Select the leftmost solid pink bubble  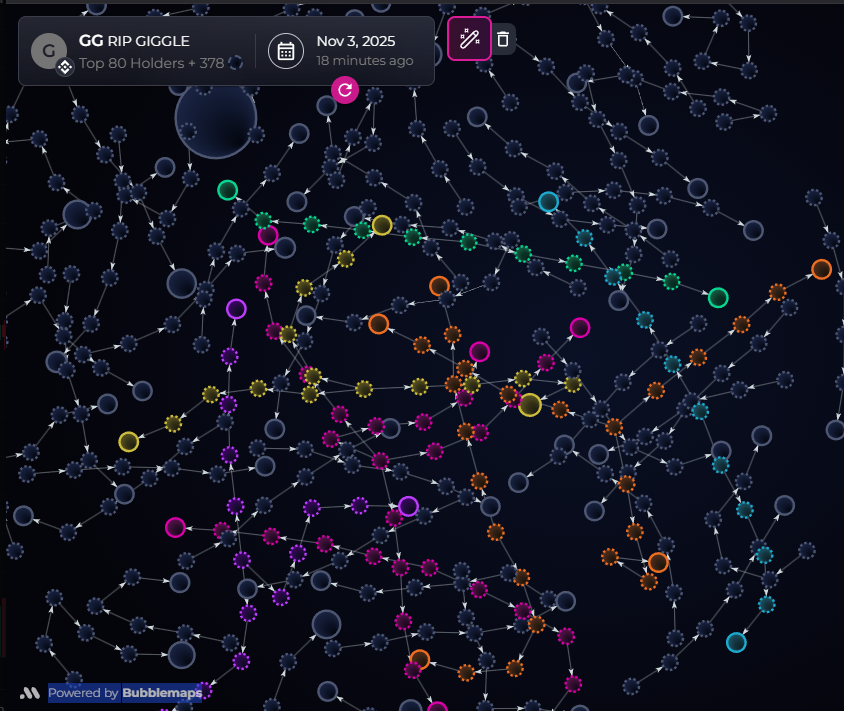coord(175,527)
